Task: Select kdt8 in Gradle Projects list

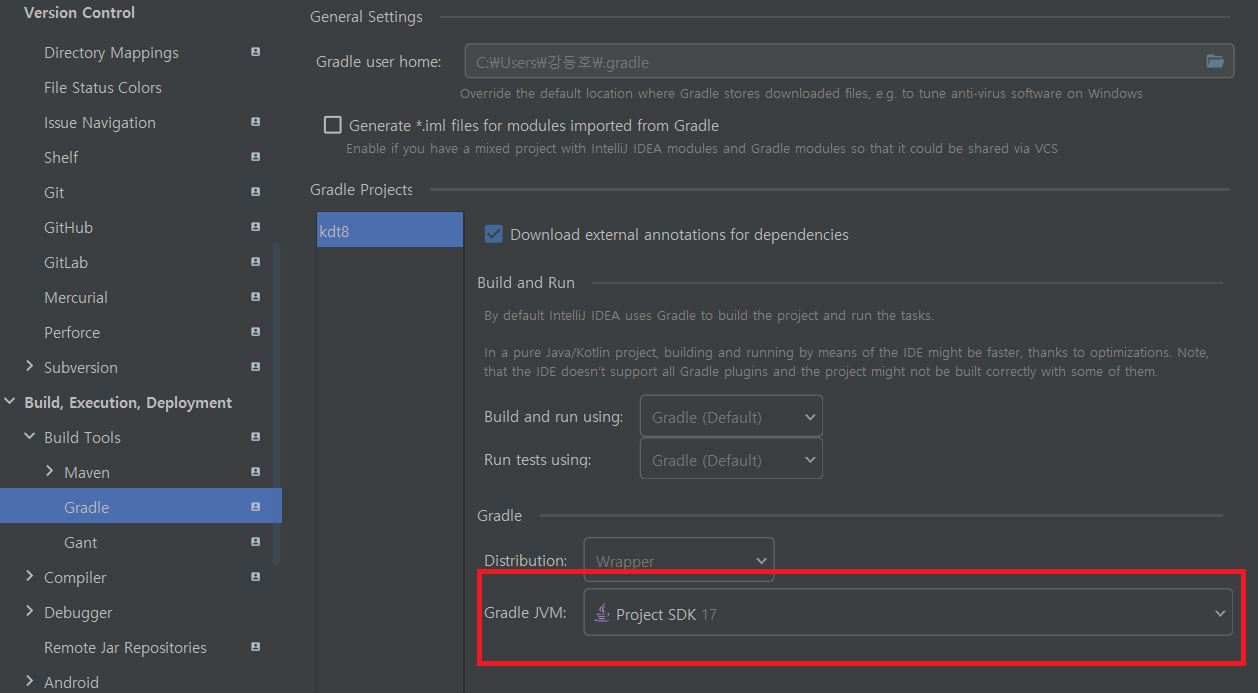Action: click(390, 230)
